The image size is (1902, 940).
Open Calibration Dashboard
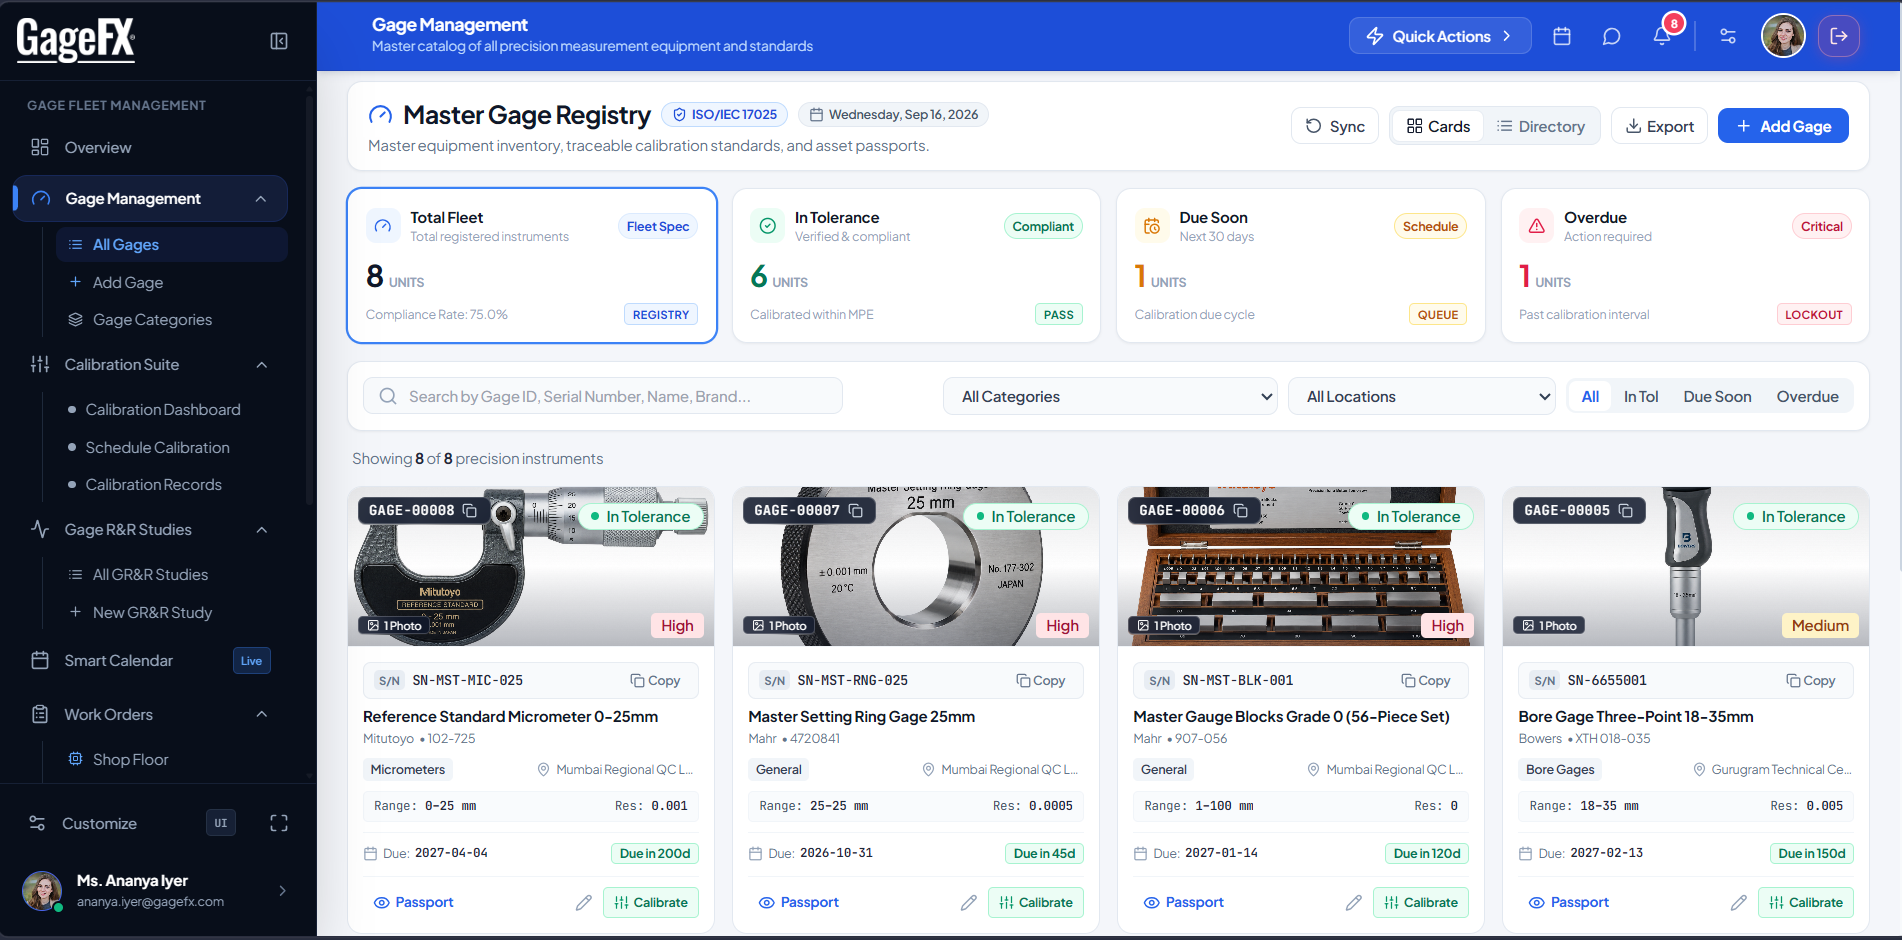[163, 410]
